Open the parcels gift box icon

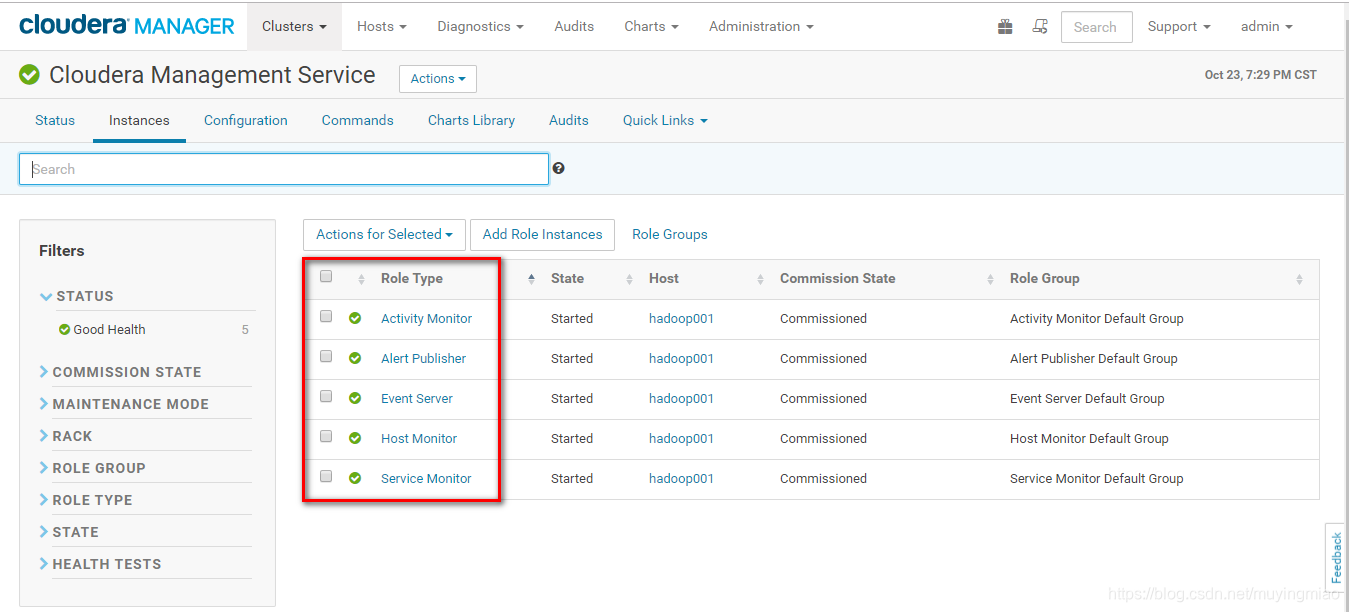tap(1005, 27)
